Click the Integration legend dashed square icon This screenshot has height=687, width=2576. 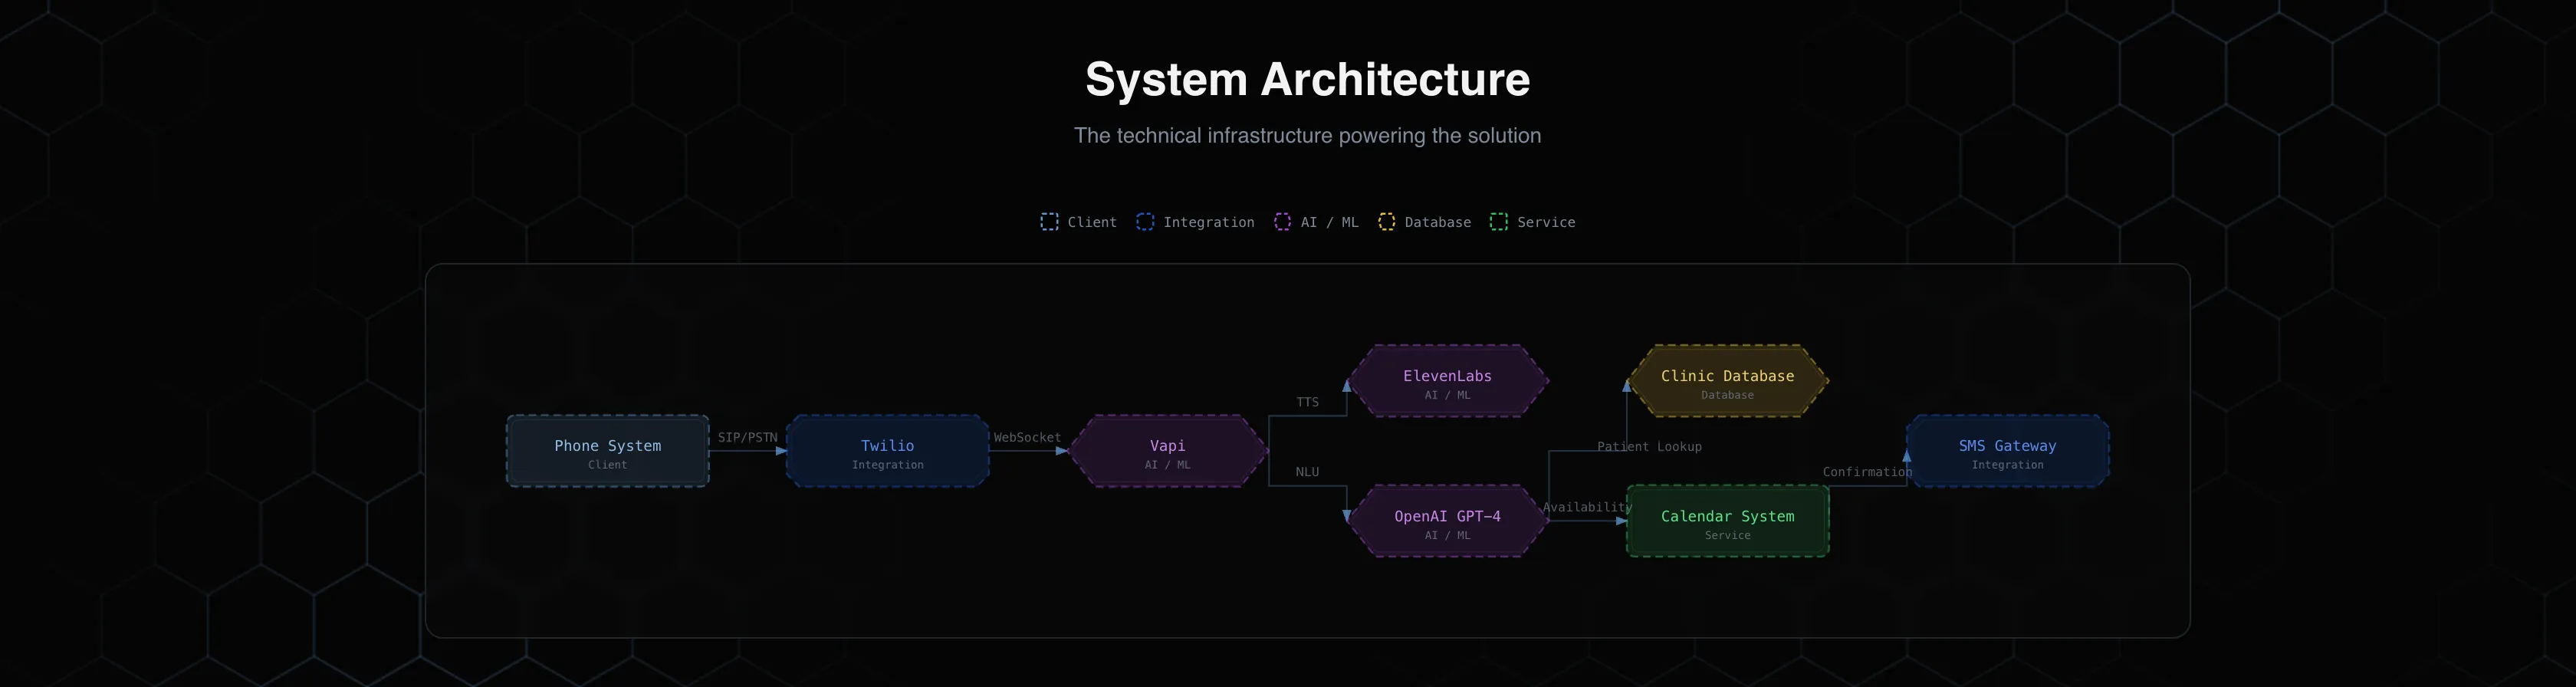pos(1145,222)
